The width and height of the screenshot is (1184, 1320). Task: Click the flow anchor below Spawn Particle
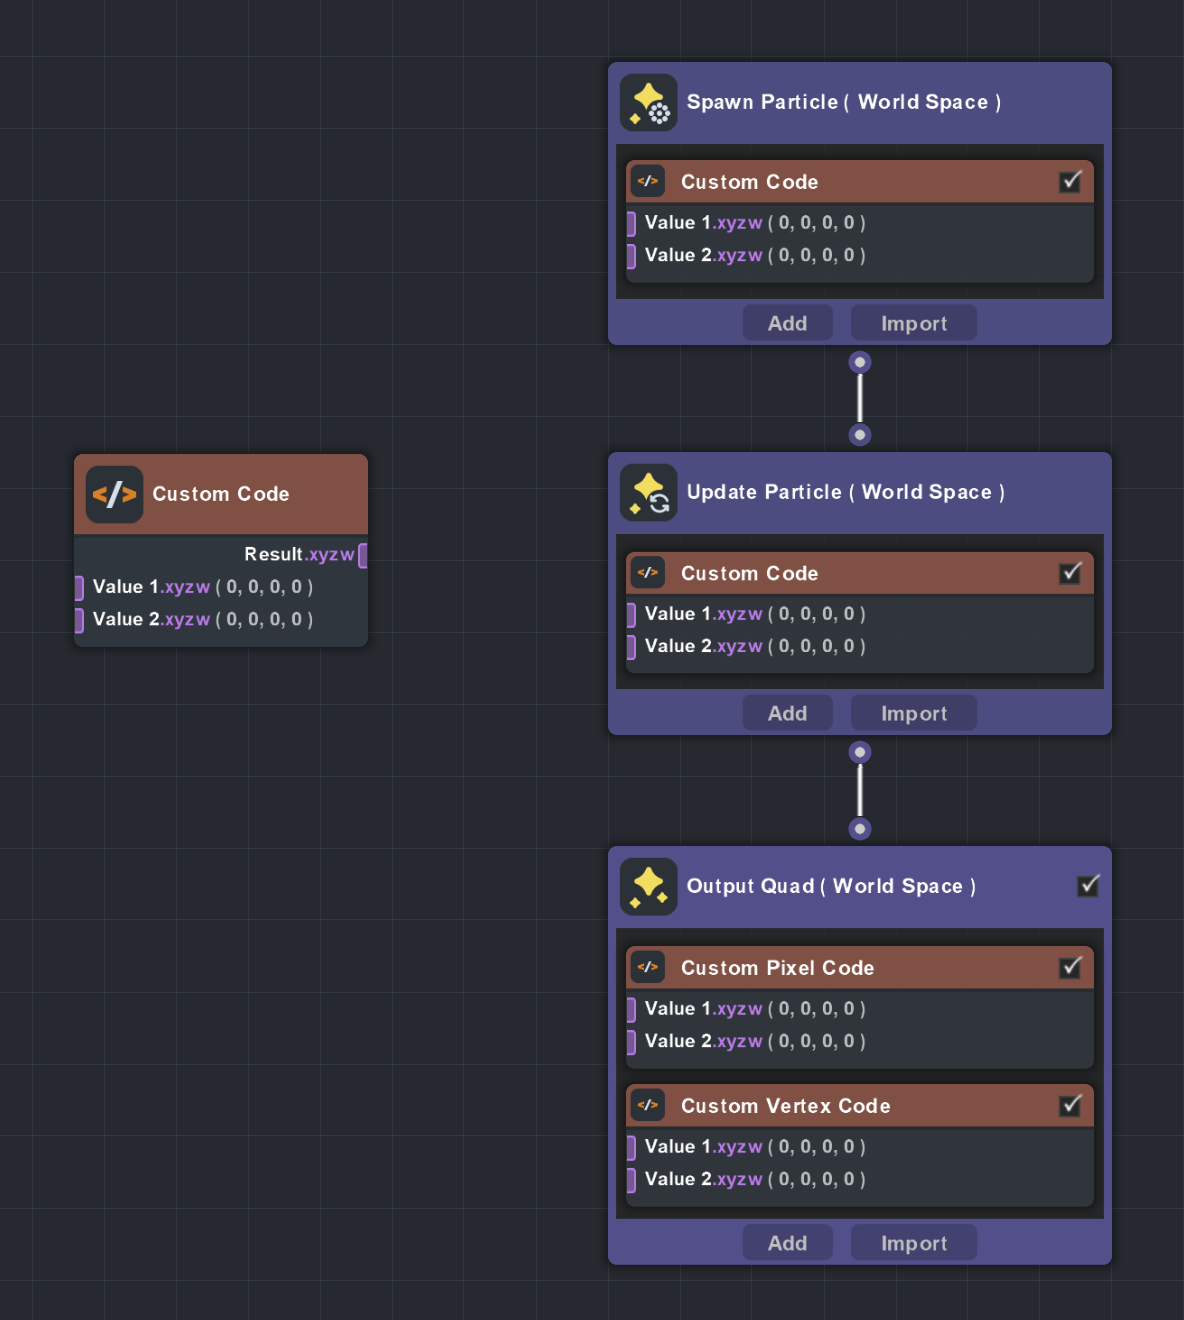pyautogui.click(x=859, y=362)
